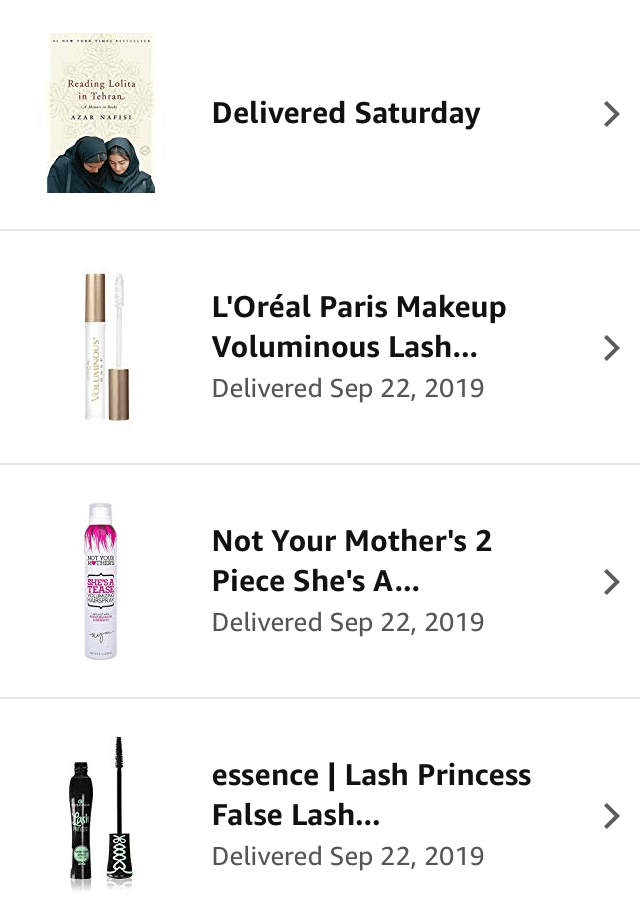Click delivery date under Not Your Mother's item
The image size is (640, 920).
348,622
